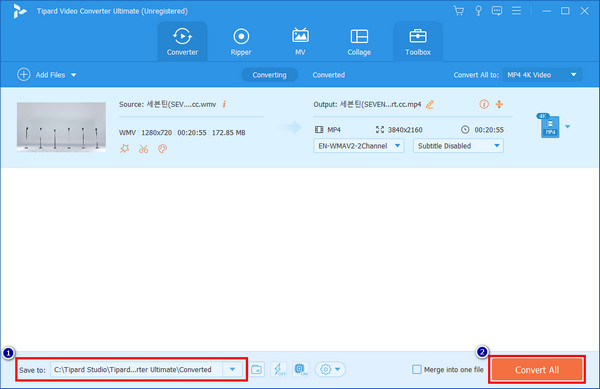Image resolution: width=600 pixels, height=389 pixels.
Task: Open the shopping cart purchase icon
Action: pos(458,11)
